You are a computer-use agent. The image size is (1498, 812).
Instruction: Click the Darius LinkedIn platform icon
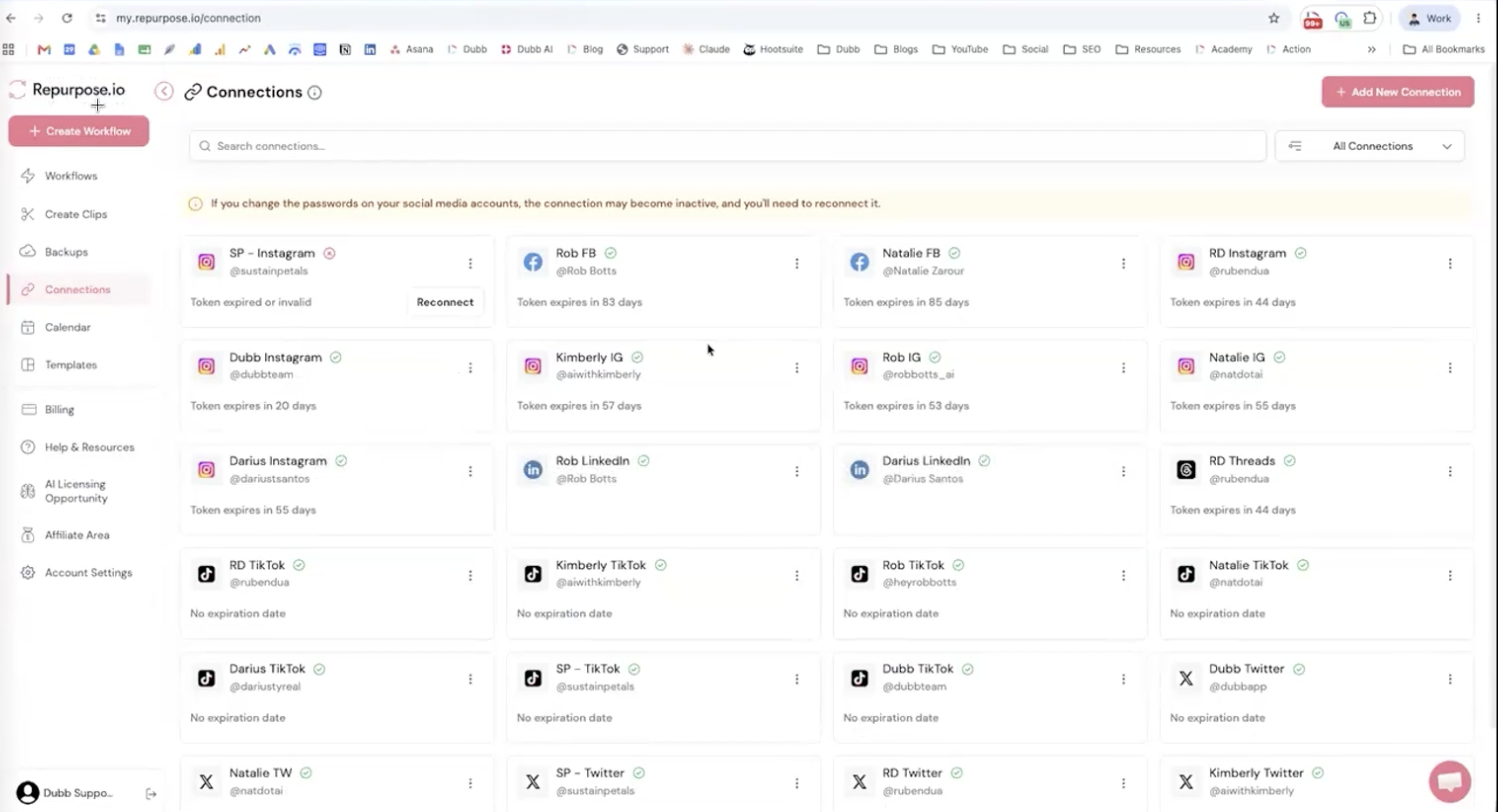click(859, 470)
